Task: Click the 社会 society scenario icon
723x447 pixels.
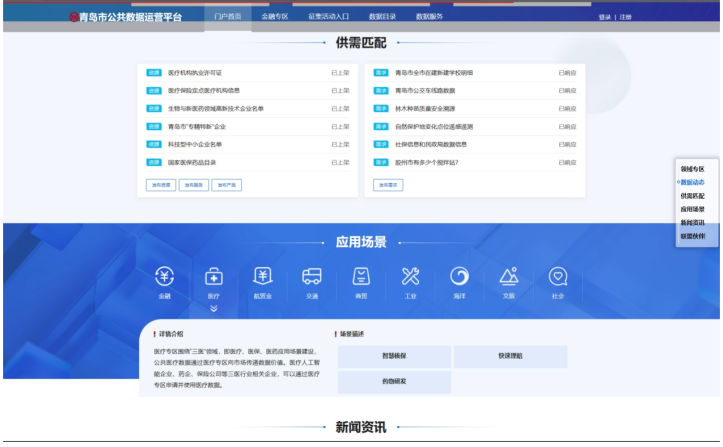Action: 558,277
